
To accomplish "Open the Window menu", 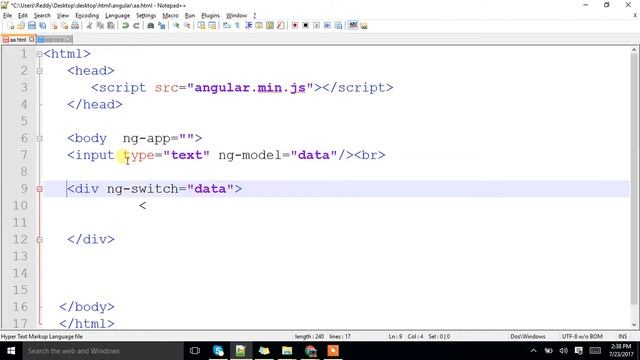I will click(236, 16).
